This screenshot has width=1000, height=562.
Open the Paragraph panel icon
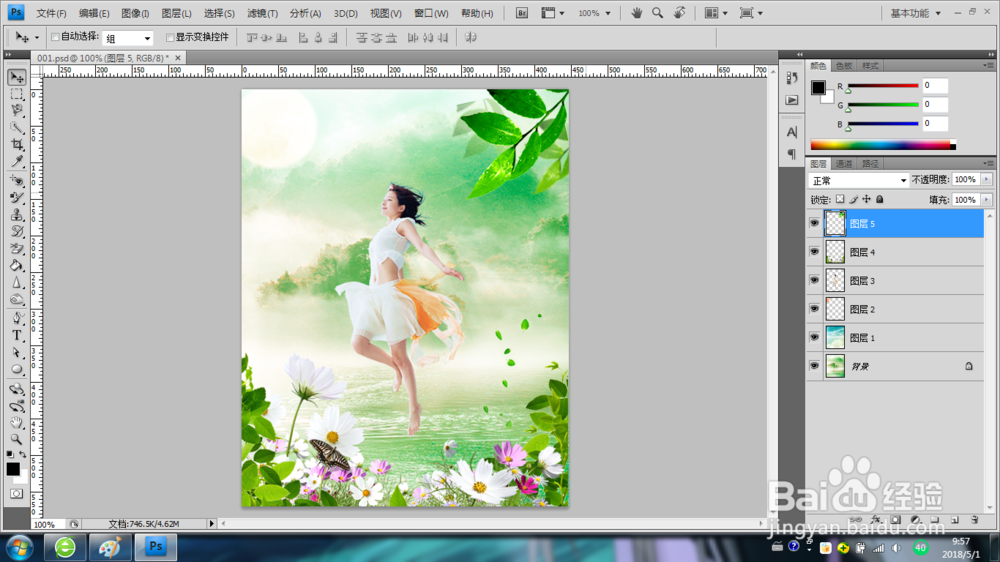791,154
